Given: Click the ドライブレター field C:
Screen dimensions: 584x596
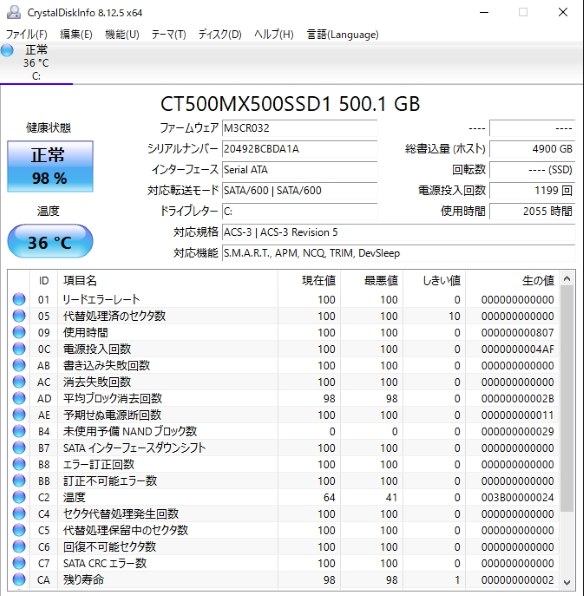Looking at the screenshot, I should point(300,211).
